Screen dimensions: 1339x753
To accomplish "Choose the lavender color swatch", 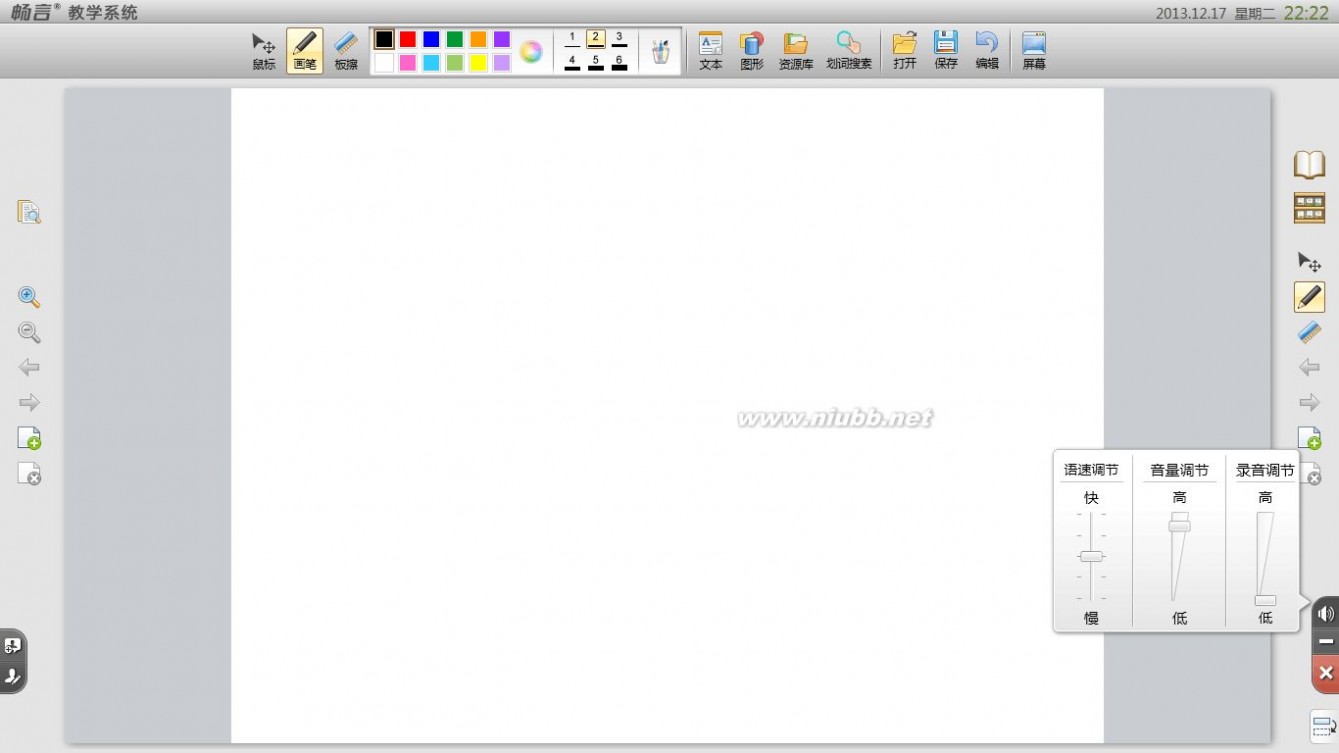I will (x=502, y=63).
